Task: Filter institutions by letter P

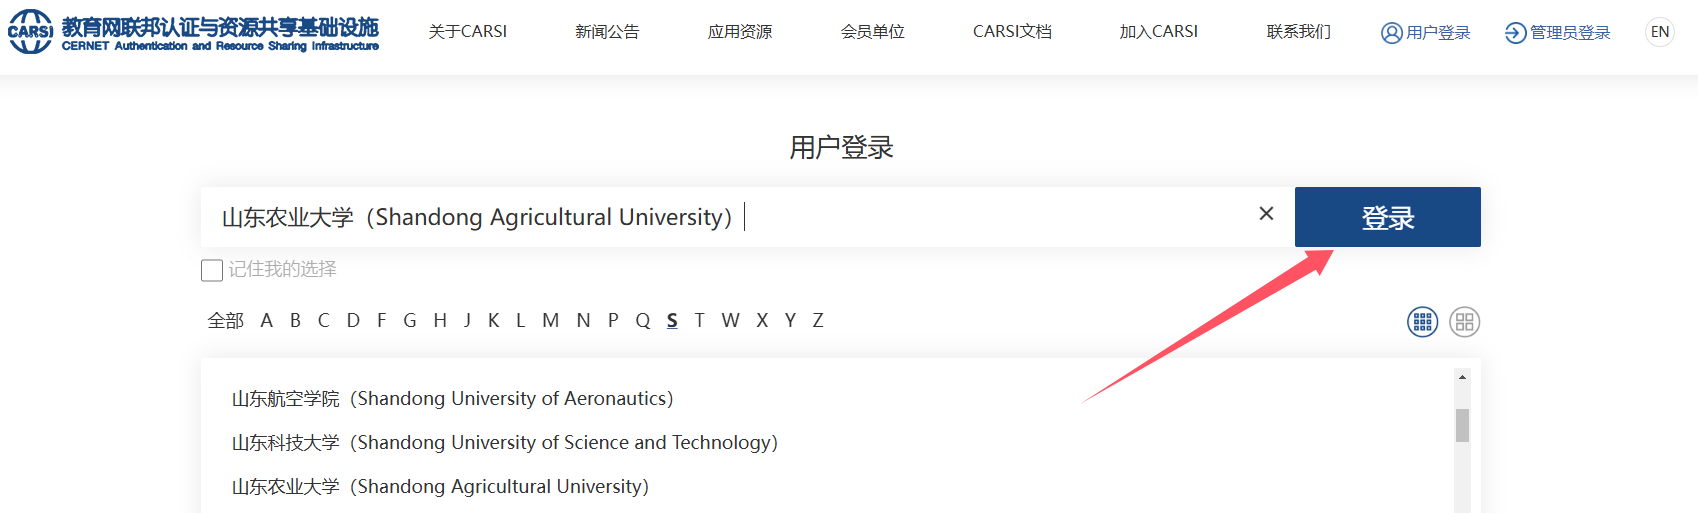Action: (x=613, y=321)
